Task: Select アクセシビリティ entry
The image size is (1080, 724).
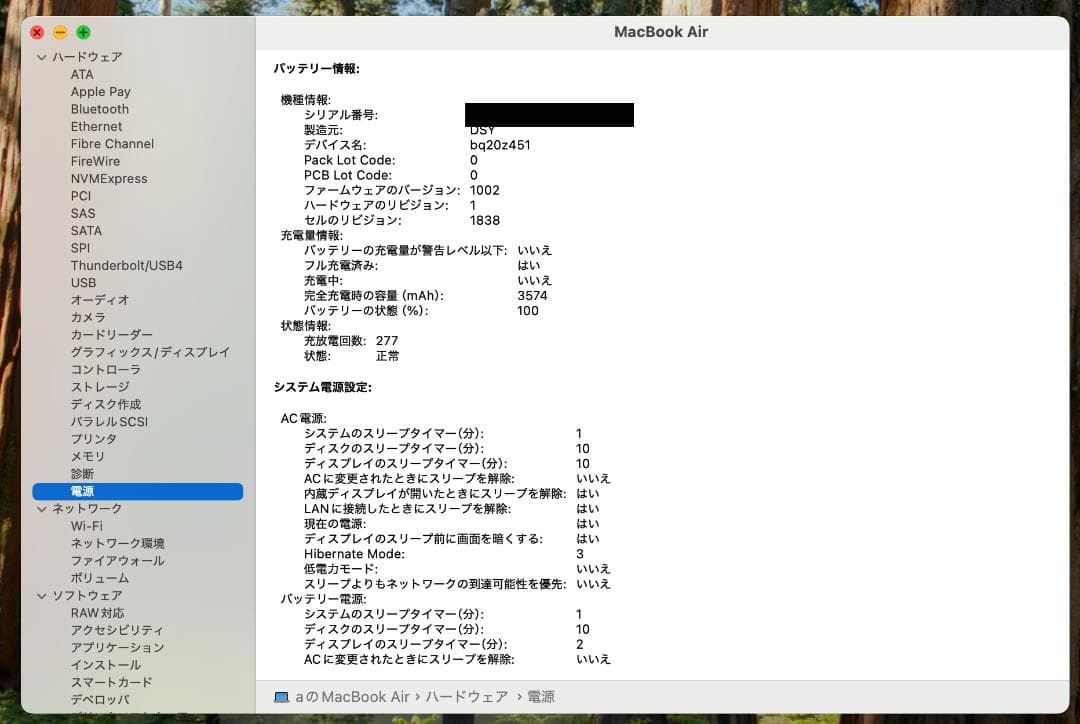Action: click(117, 630)
